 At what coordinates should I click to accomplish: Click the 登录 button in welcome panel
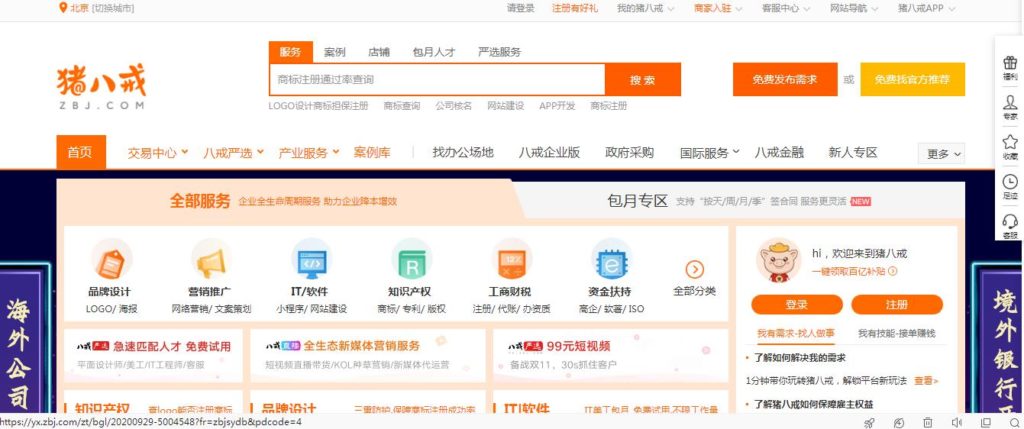click(x=797, y=304)
